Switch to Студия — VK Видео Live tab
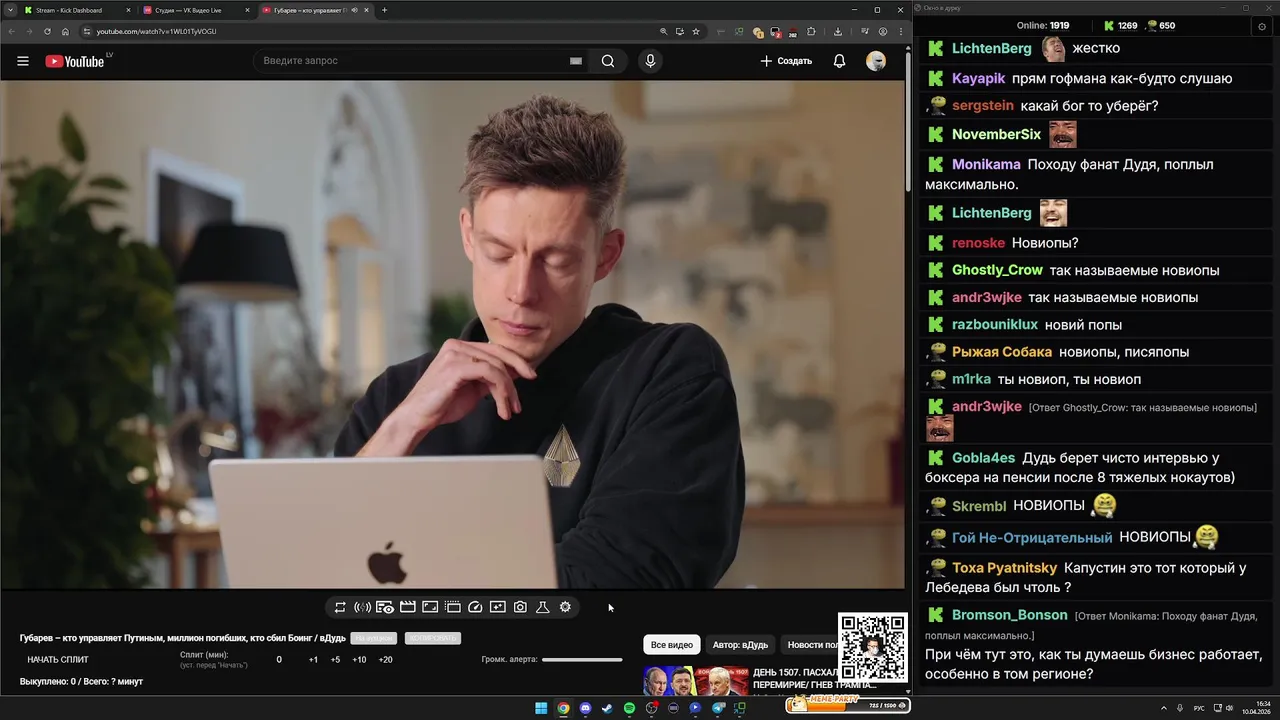Image resolution: width=1280 pixels, height=720 pixels. pos(196,10)
